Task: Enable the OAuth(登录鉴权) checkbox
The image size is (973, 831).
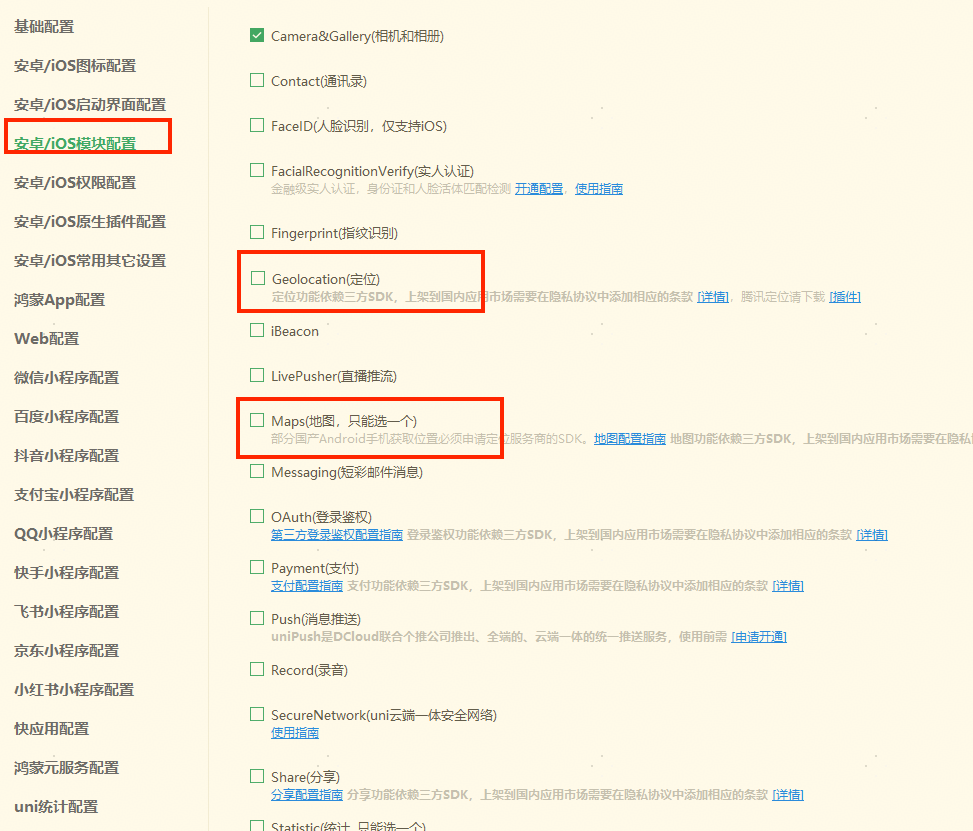Action: click(257, 516)
